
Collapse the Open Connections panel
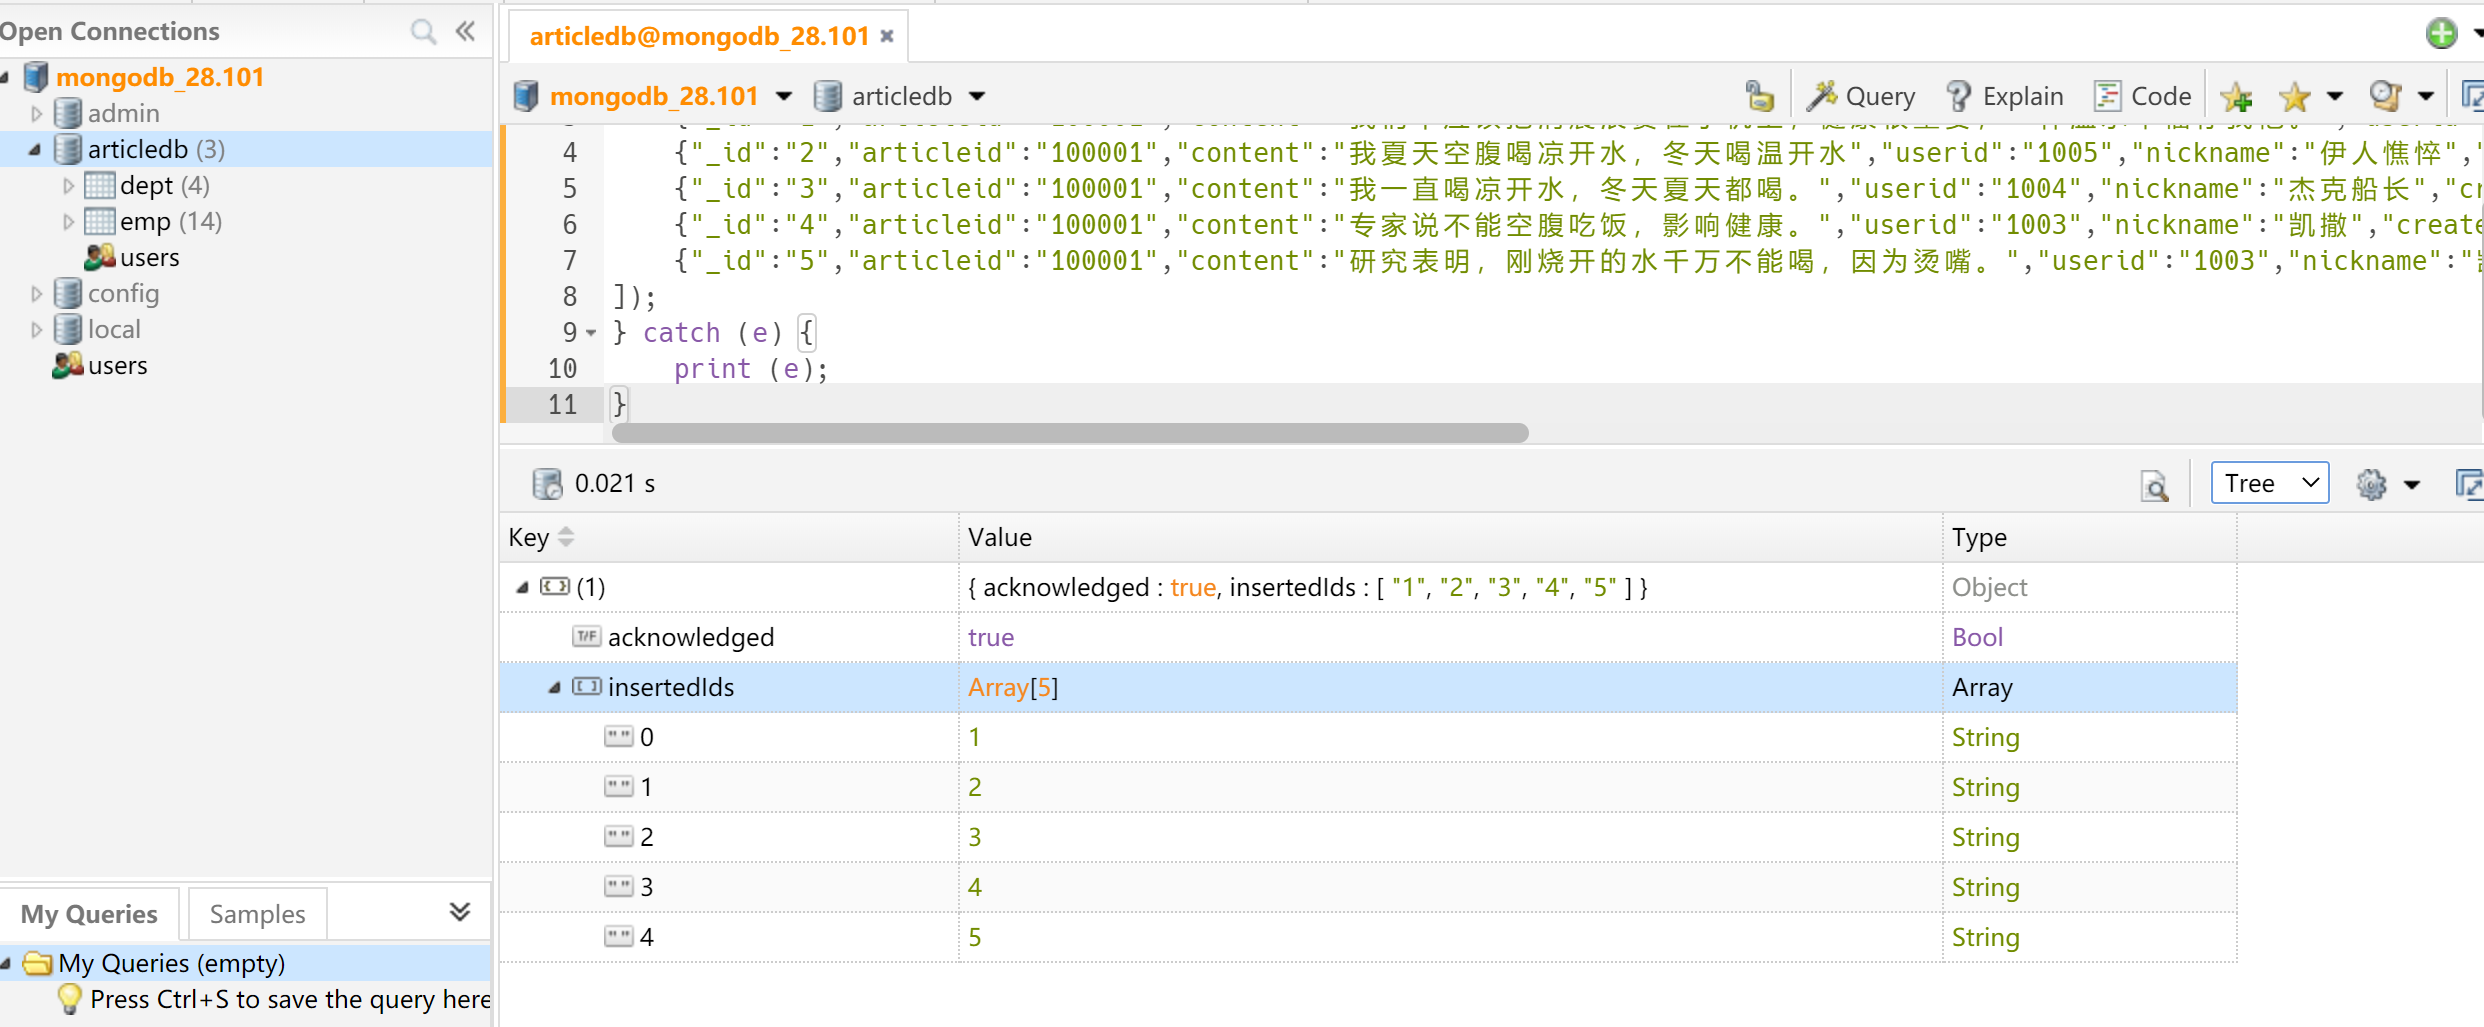pos(465,32)
